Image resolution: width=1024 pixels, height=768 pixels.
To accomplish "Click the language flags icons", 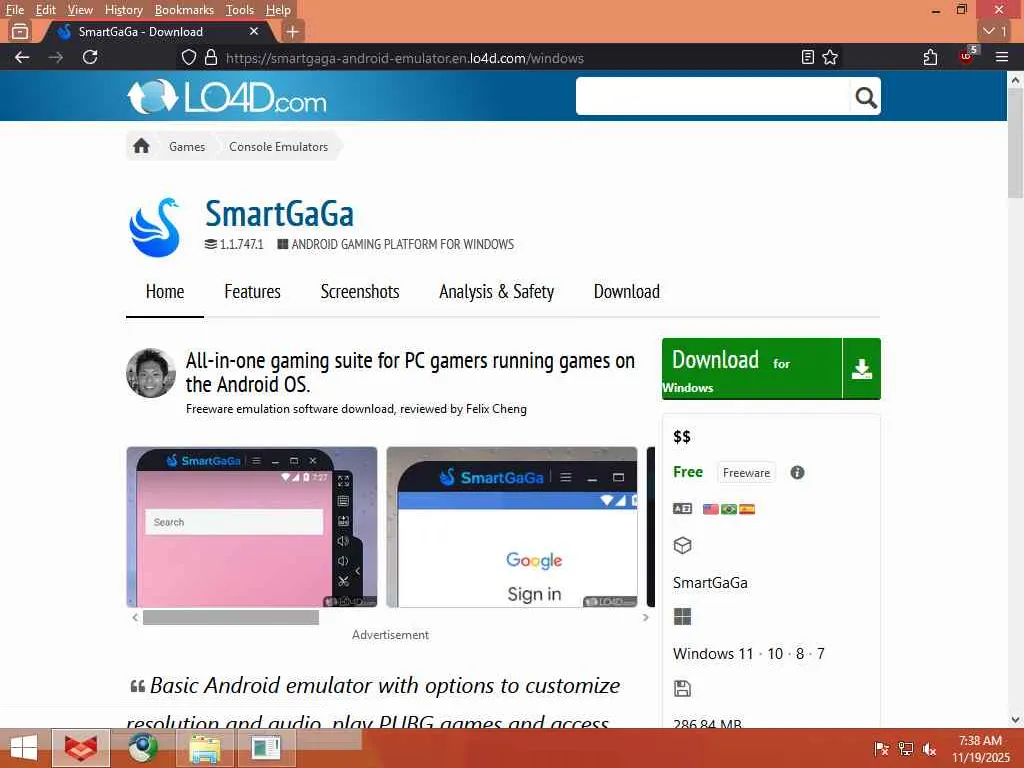I will pyautogui.click(x=729, y=509).
